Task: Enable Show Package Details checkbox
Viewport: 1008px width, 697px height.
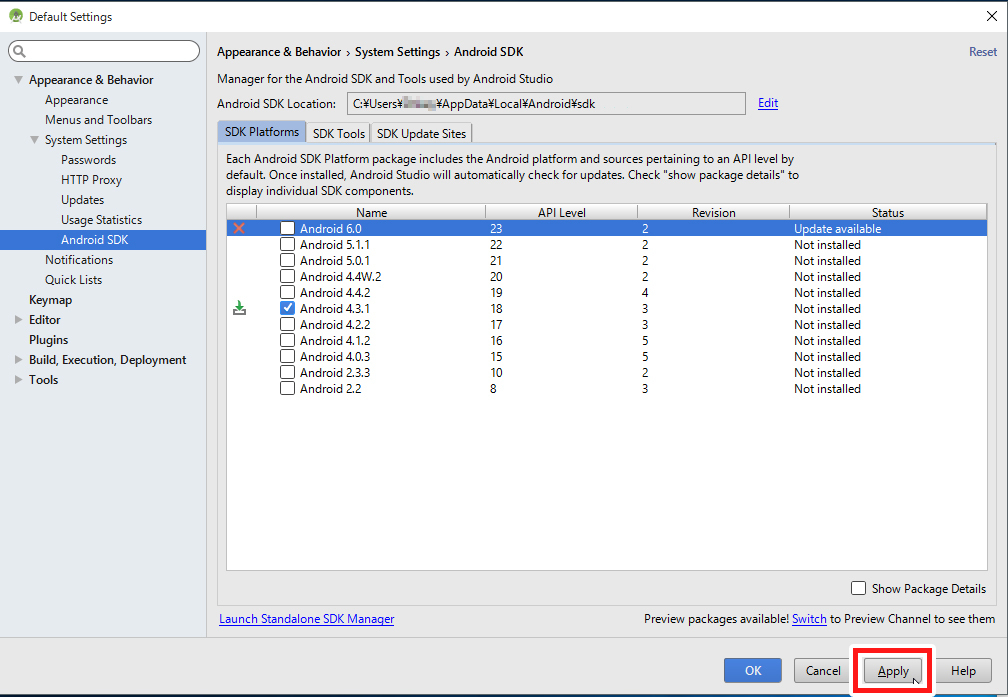Action: tap(858, 588)
